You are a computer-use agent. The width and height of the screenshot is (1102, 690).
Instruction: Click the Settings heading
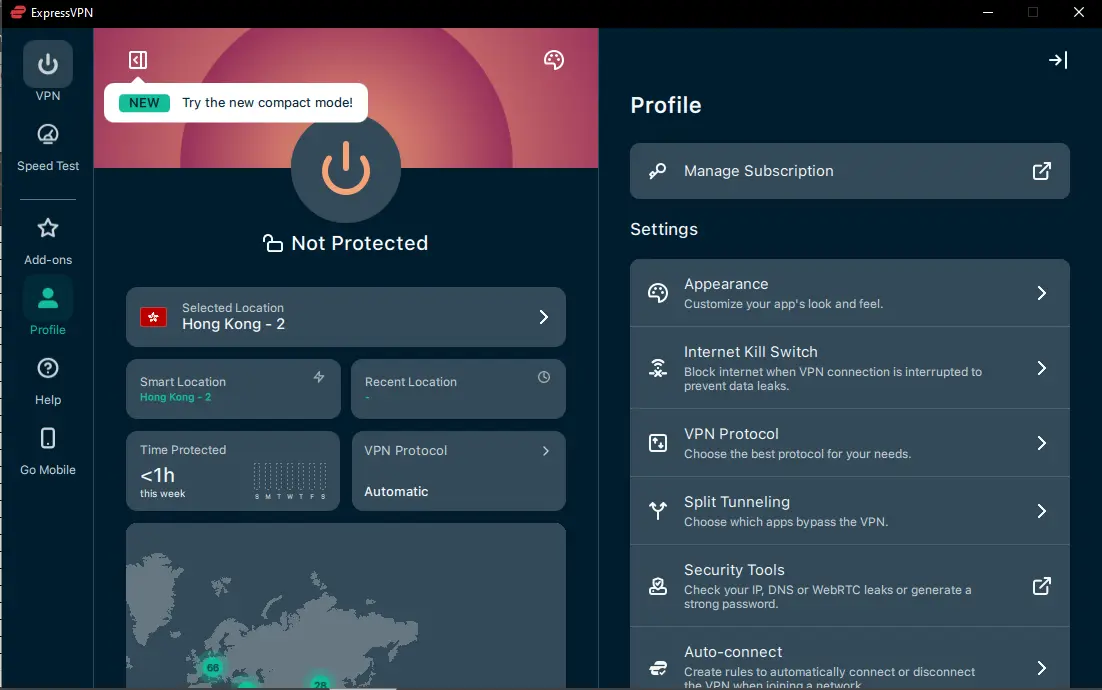click(664, 229)
